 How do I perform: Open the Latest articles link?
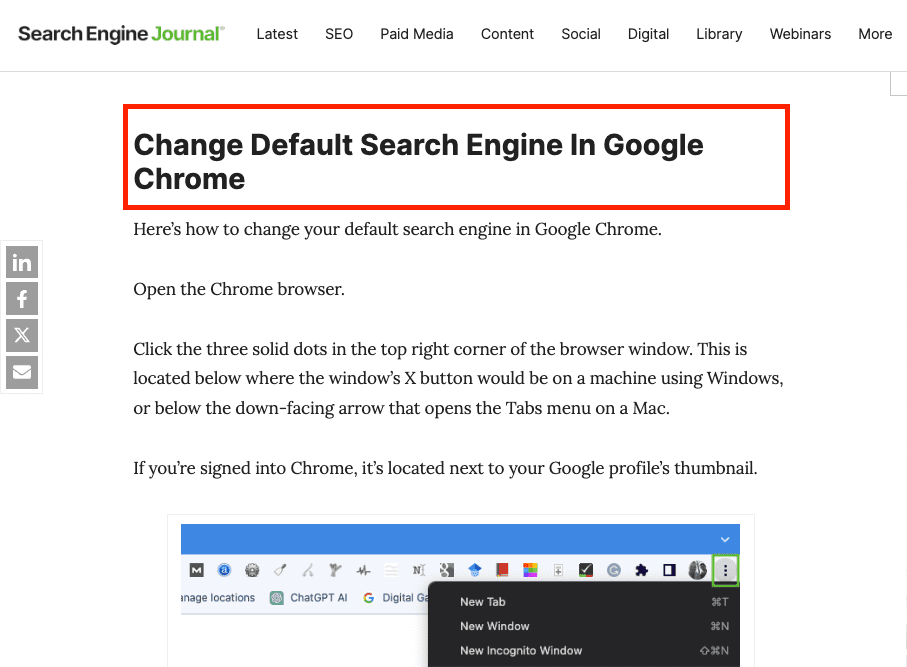click(x=277, y=34)
